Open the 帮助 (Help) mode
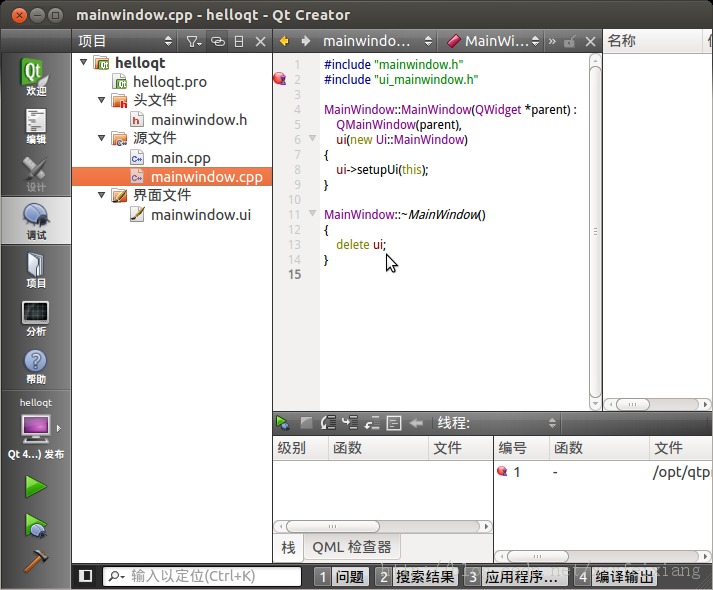This screenshot has height=590, width=713. (35, 366)
